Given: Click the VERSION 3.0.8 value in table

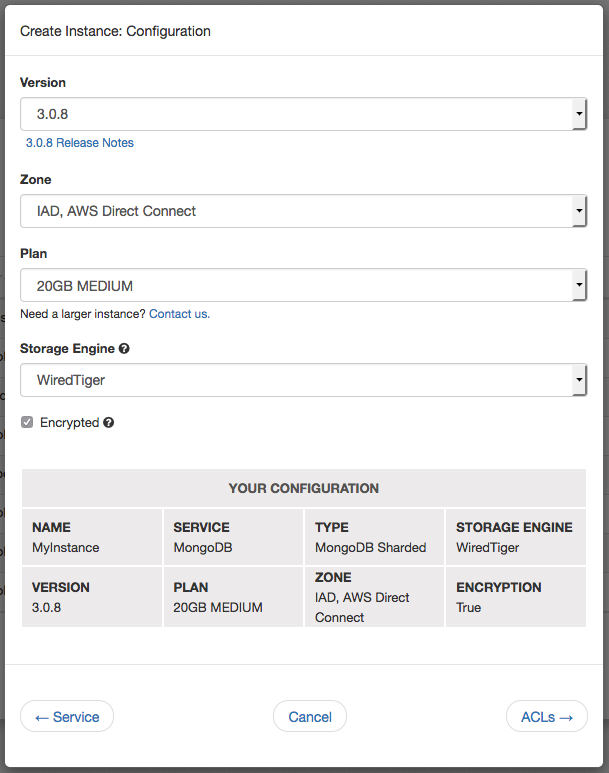Looking at the screenshot, I should [46, 607].
